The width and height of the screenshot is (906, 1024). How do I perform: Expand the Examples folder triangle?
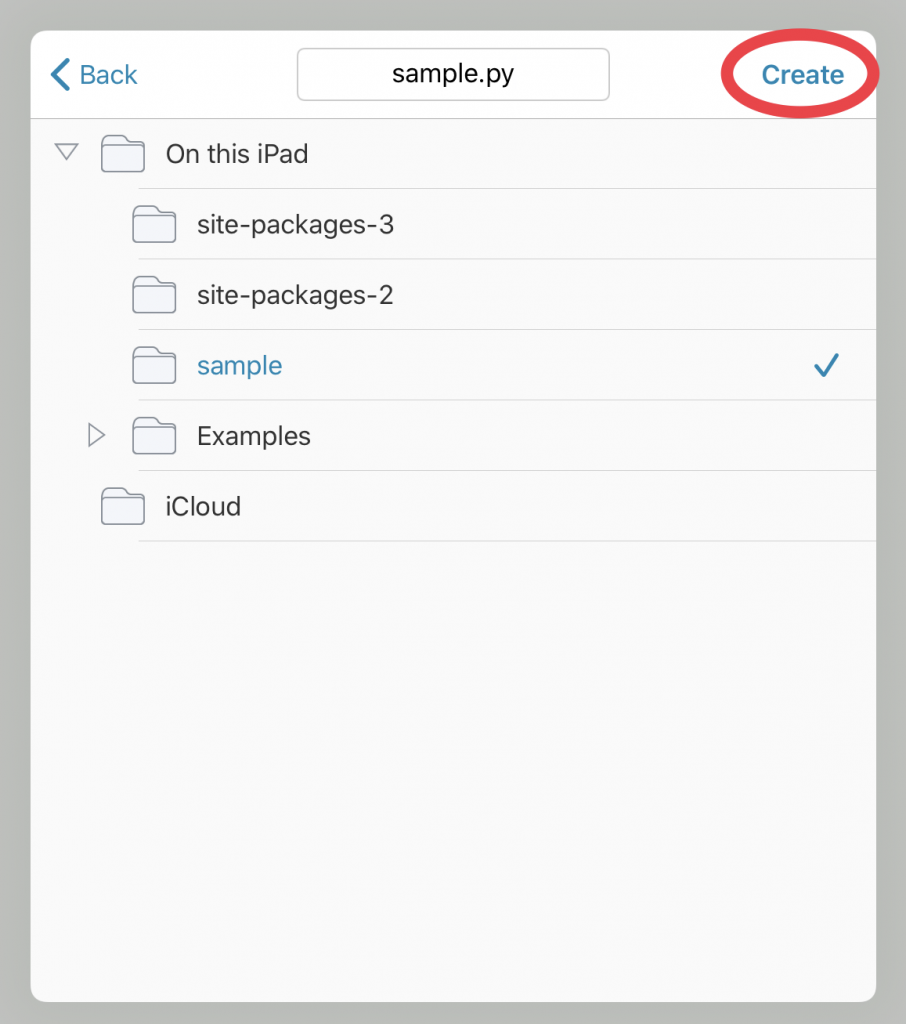tap(96, 435)
